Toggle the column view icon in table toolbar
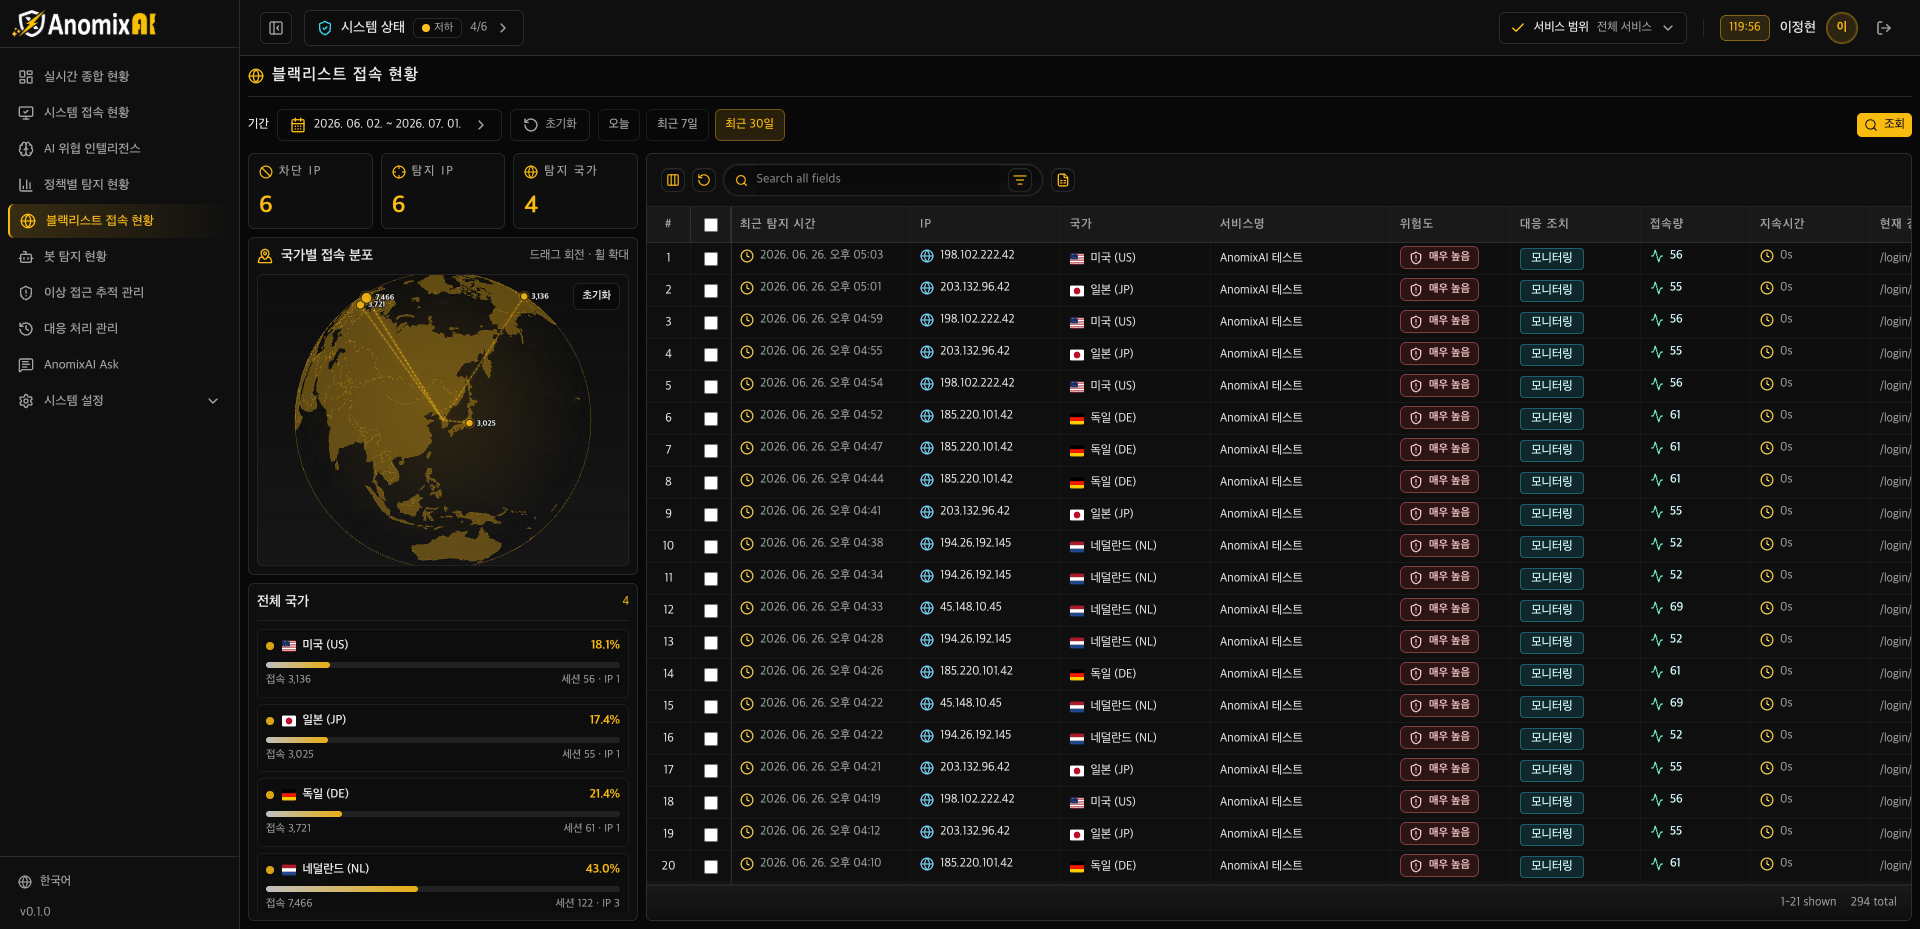1920x929 pixels. point(673,180)
